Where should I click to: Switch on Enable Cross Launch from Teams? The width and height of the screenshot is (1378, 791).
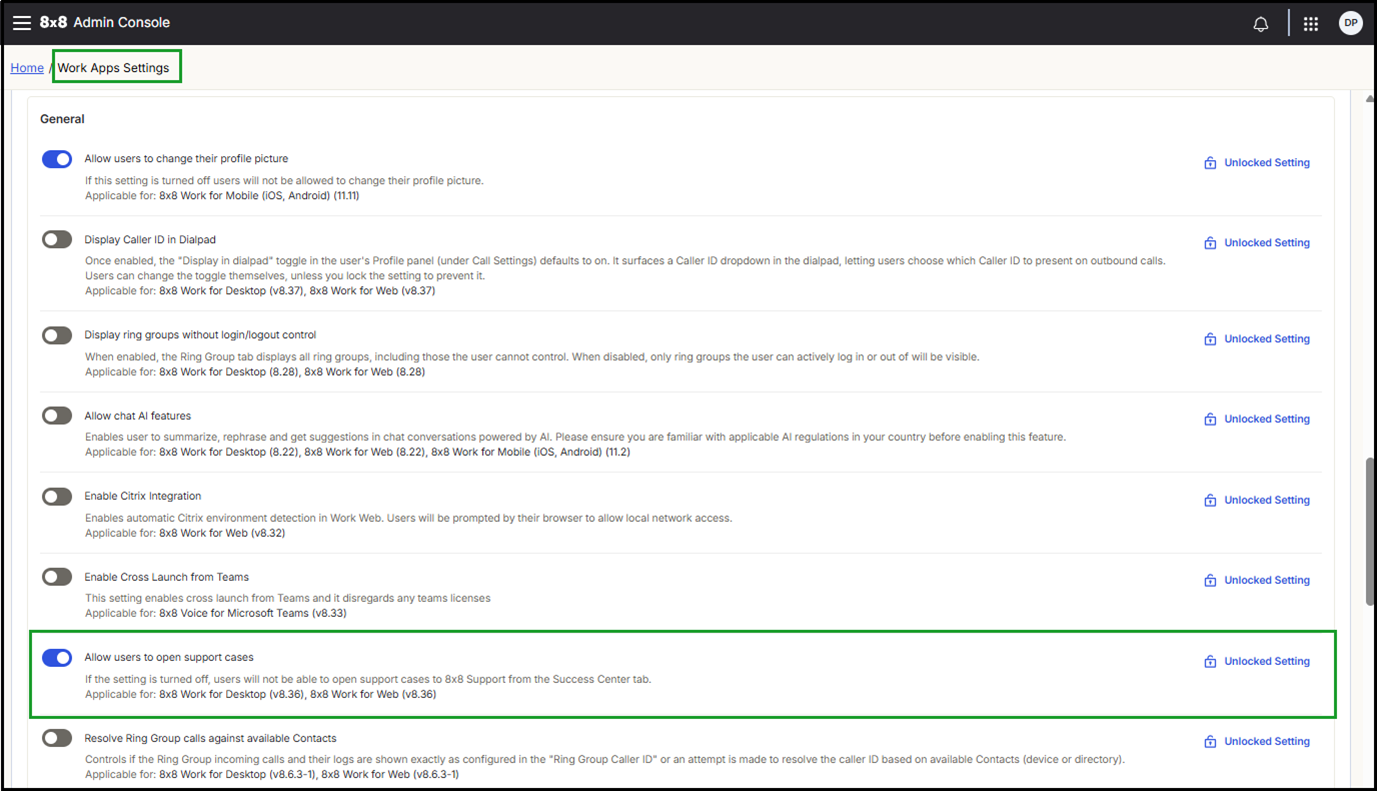57,577
